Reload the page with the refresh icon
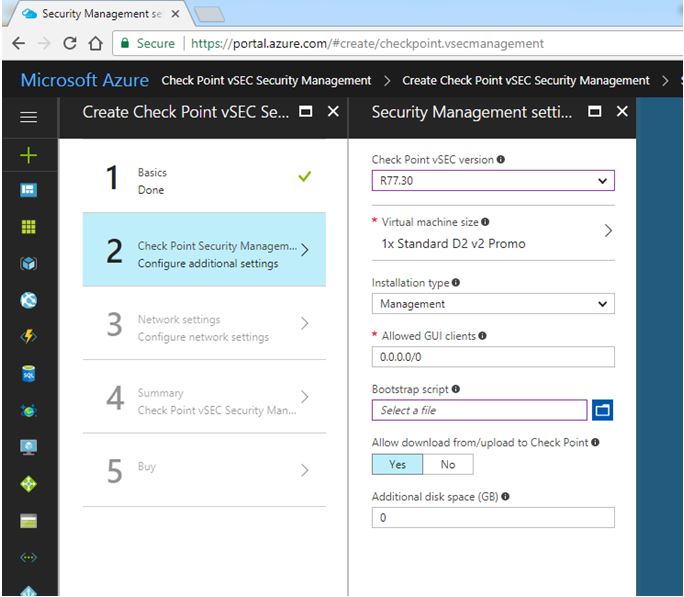 (x=70, y=43)
